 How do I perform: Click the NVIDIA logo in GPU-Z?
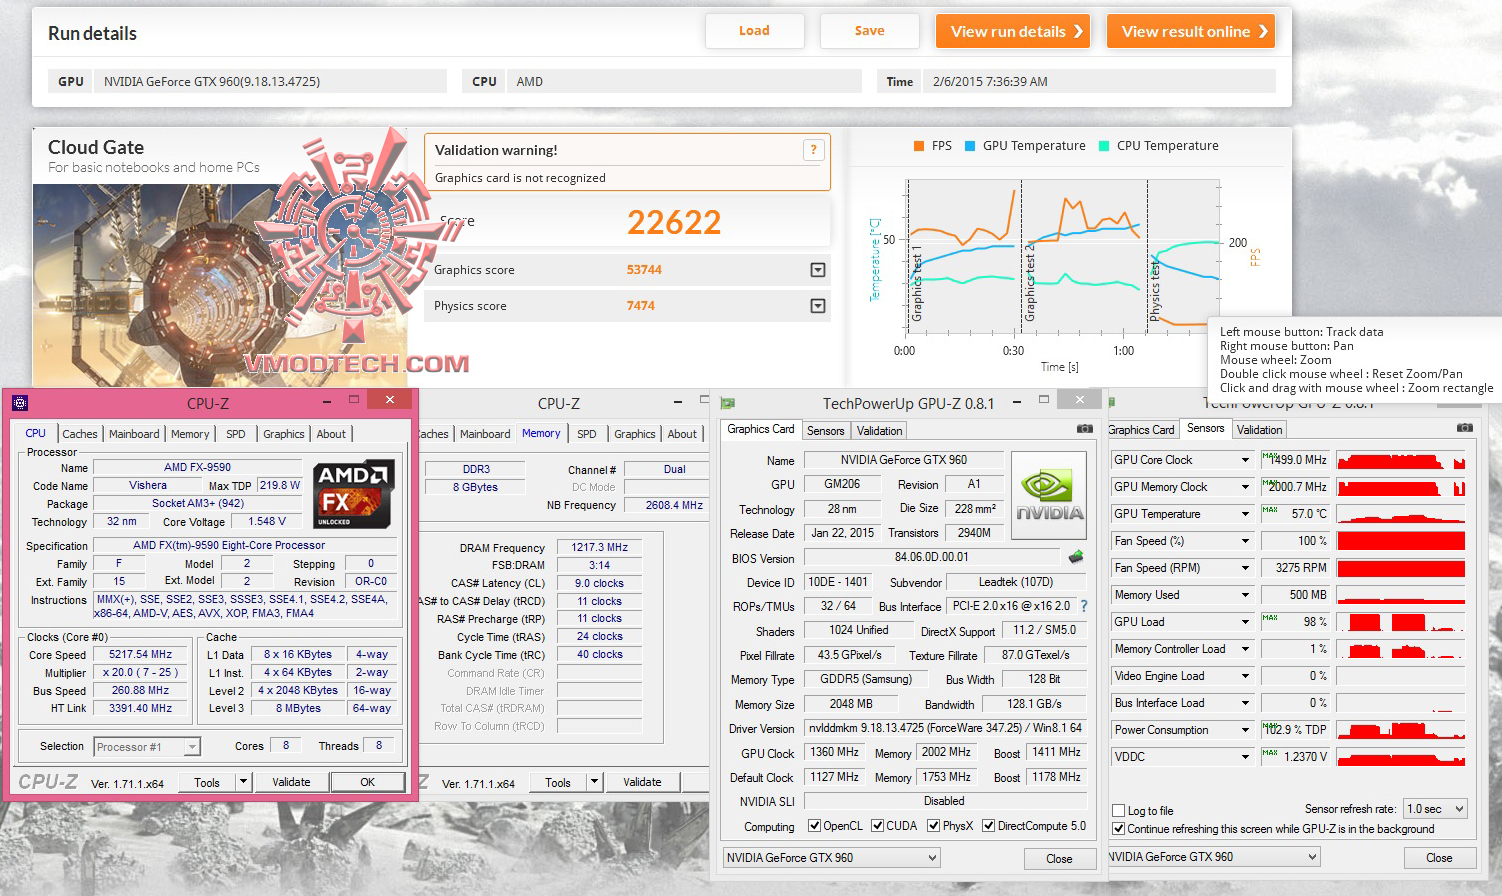click(x=1049, y=495)
